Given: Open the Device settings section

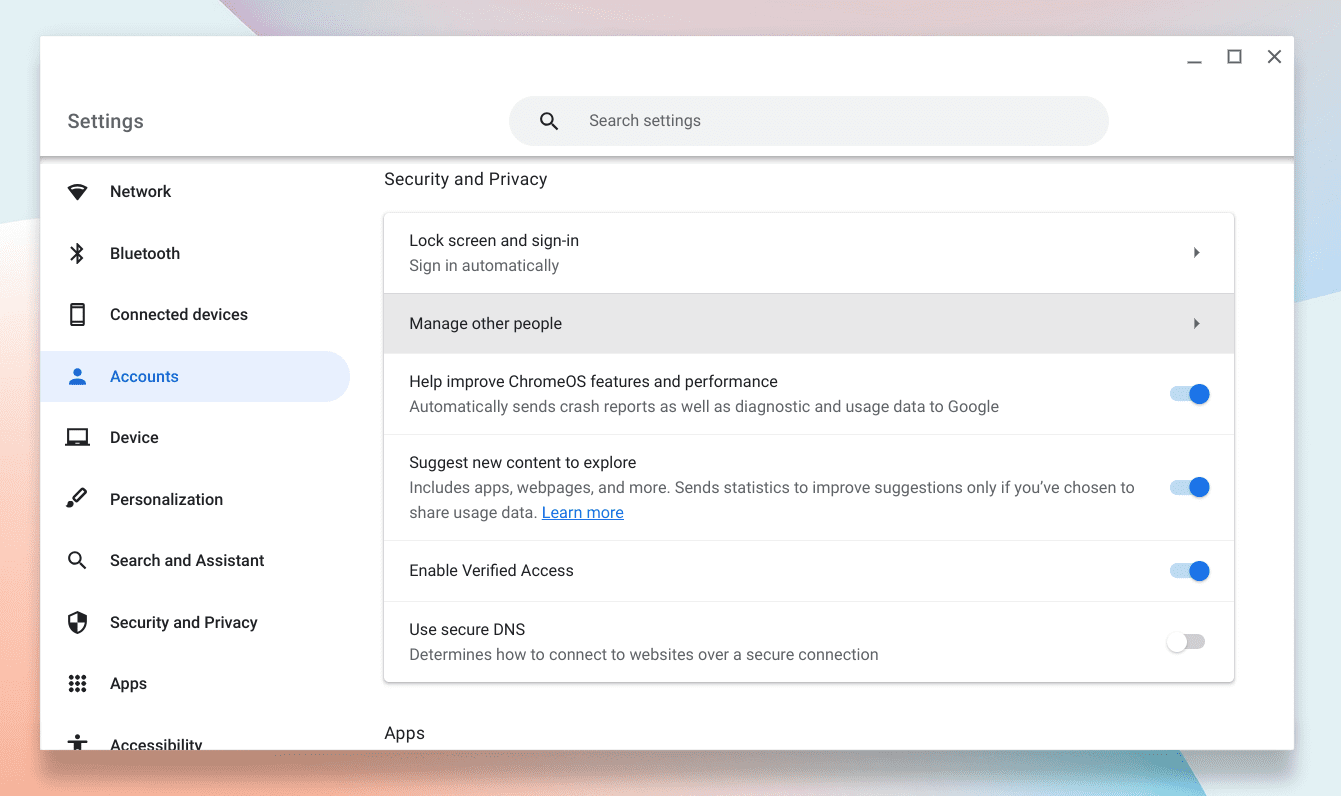Looking at the screenshot, I should coord(195,438).
